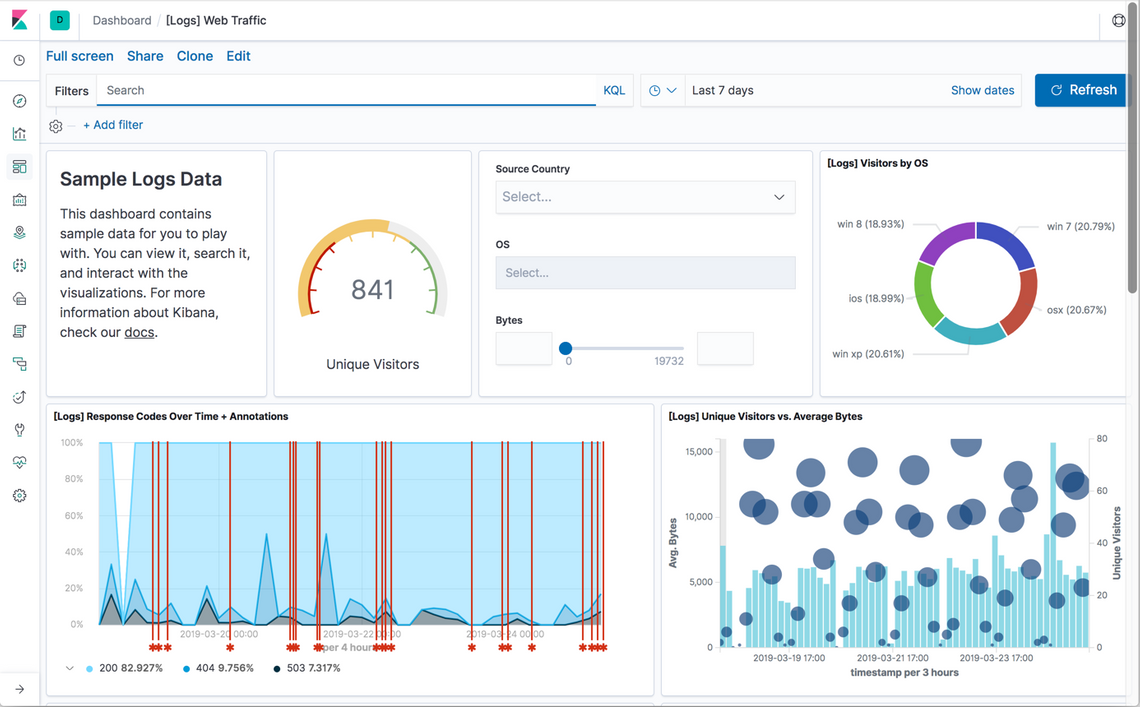Viewport: 1140px width, 707px height.
Task: Click the Refresh button
Action: tap(1081, 89)
